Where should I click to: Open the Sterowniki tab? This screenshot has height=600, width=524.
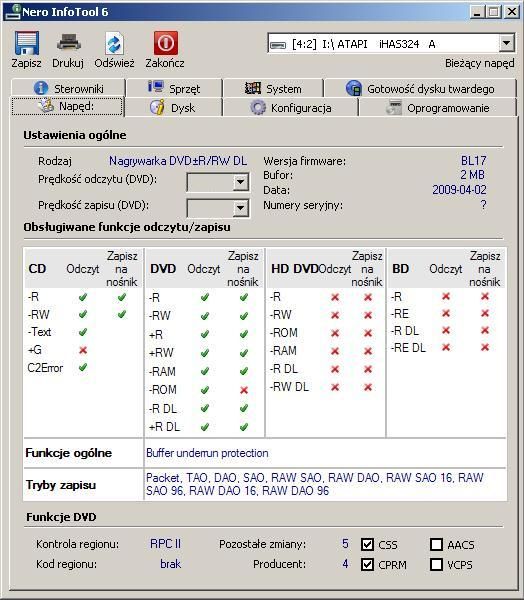click(69, 88)
